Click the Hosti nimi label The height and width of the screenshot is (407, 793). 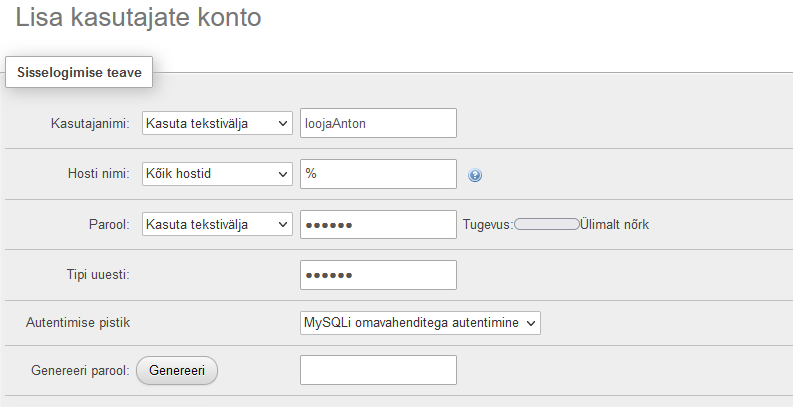tap(99, 174)
